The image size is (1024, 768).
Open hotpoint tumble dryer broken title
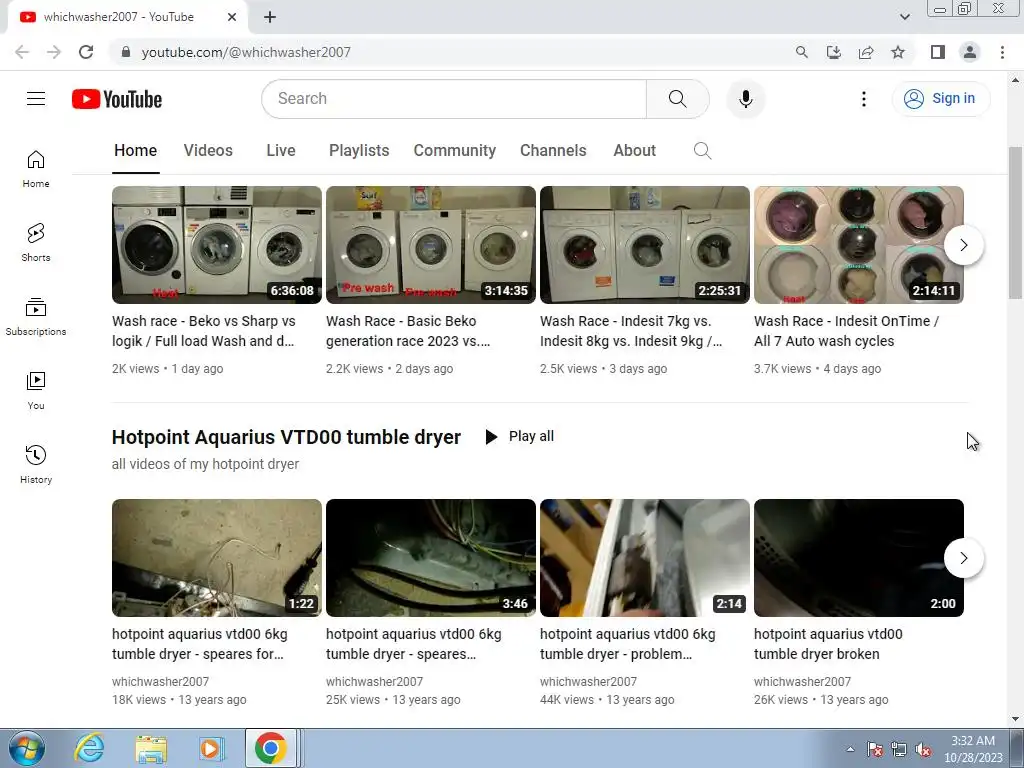click(828, 644)
